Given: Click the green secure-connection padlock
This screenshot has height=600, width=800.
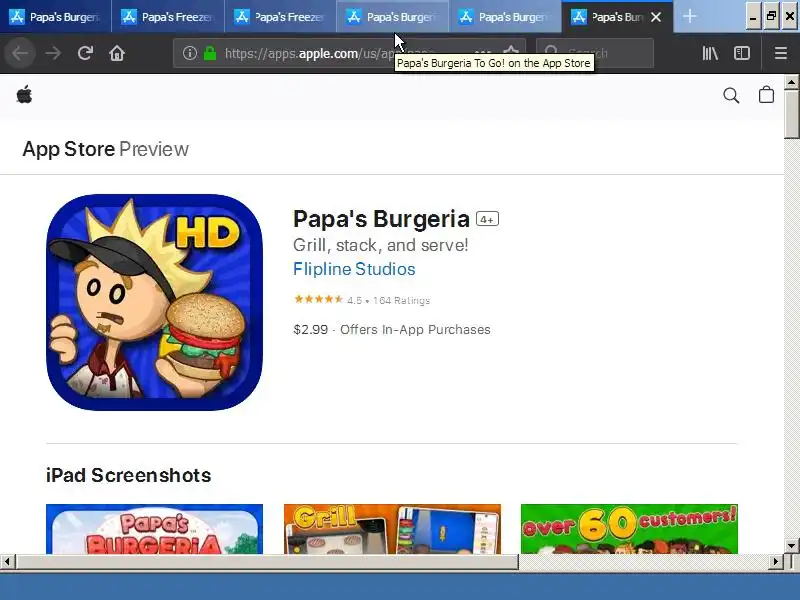Looking at the screenshot, I should coord(210,53).
